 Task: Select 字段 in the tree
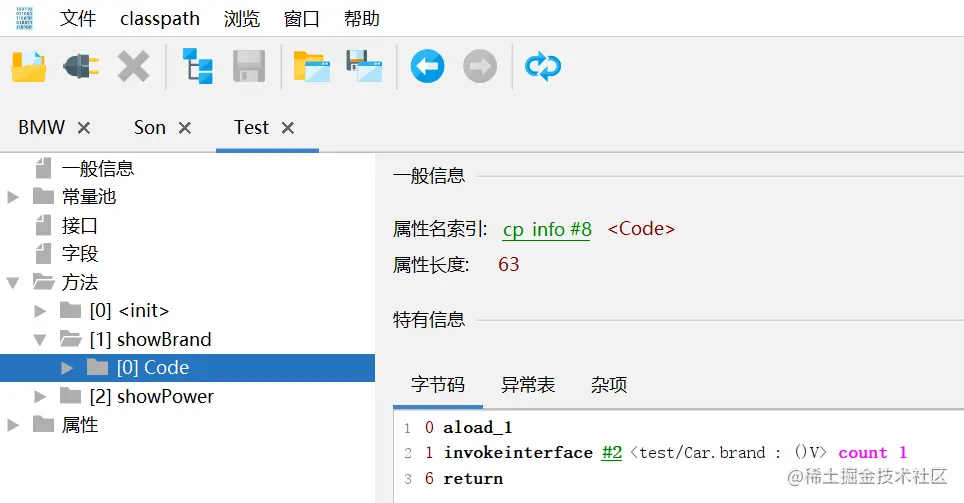tap(79, 253)
